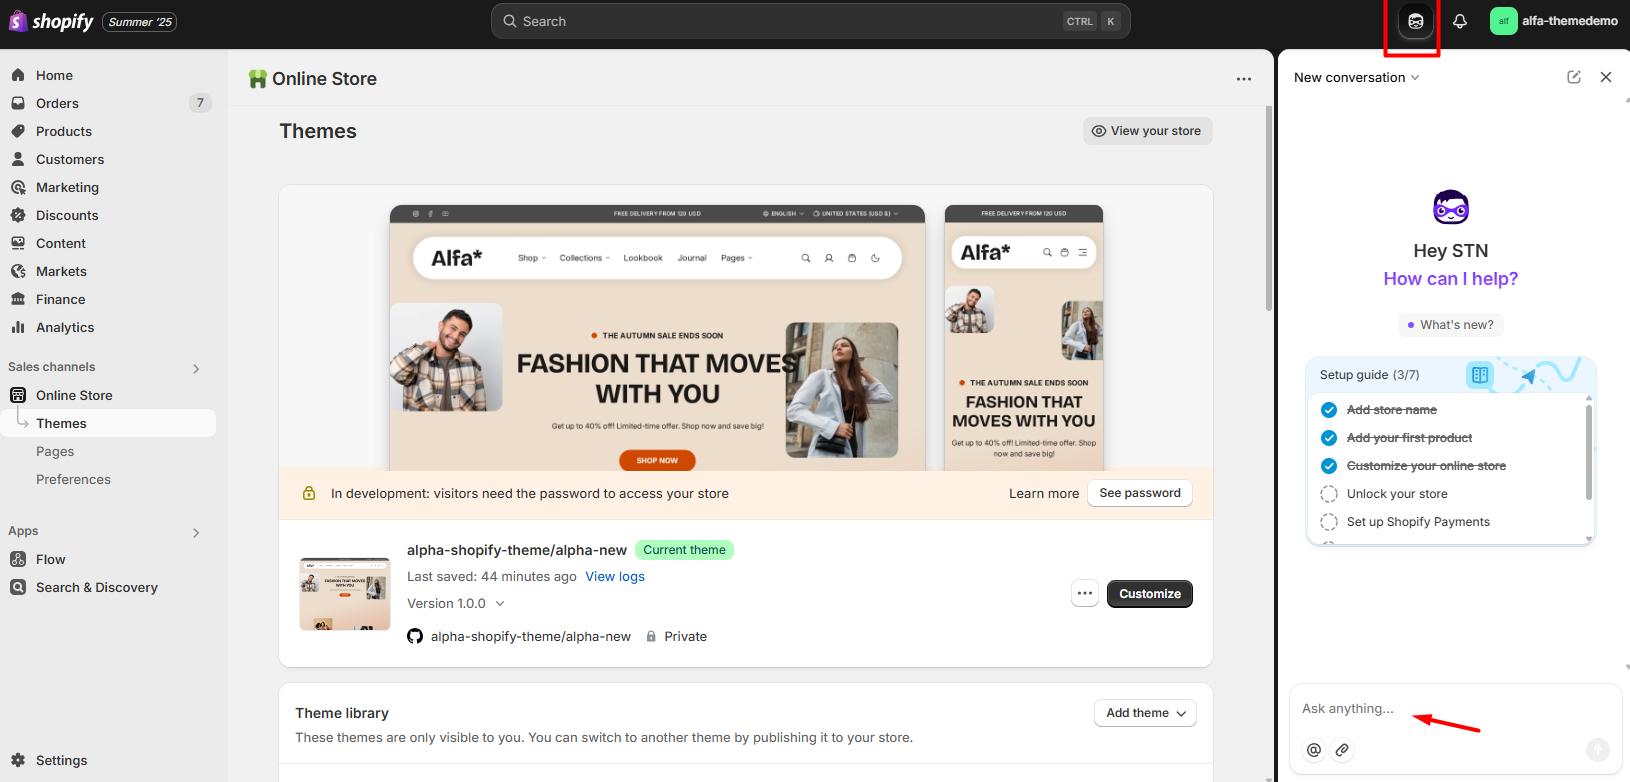1630x782 pixels.
Task: Click the Customize button
Action: pos(1149,593)
